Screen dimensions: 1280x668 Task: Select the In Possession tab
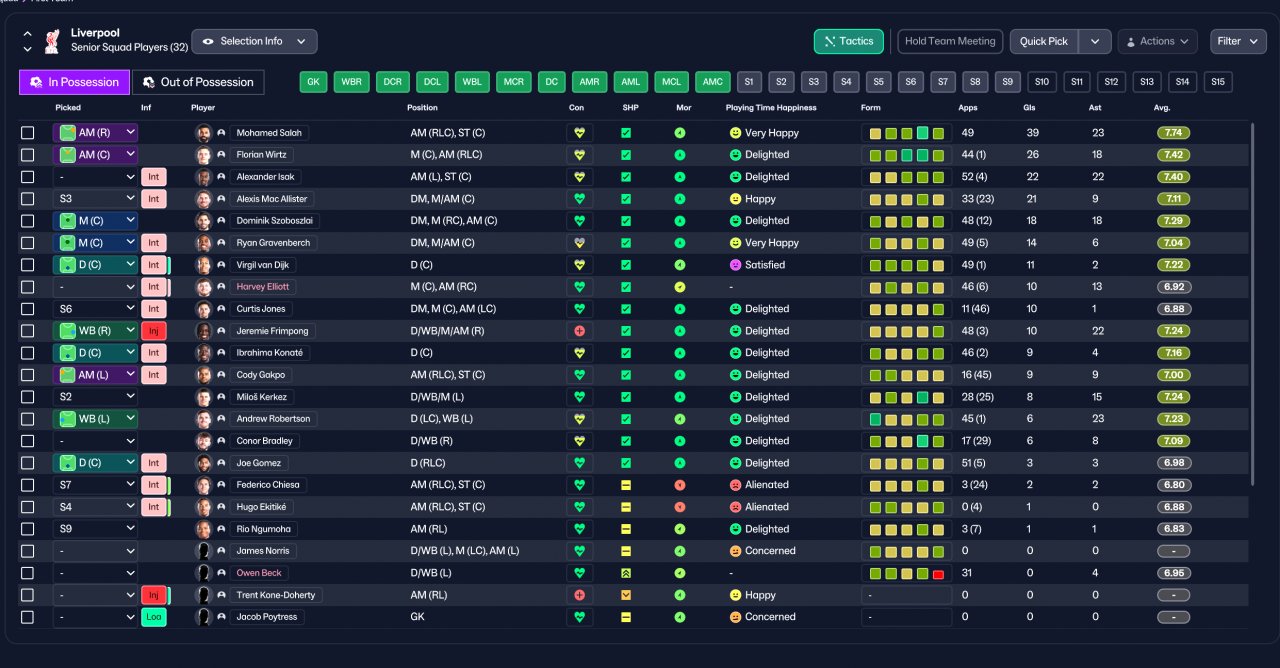point(74,82)
